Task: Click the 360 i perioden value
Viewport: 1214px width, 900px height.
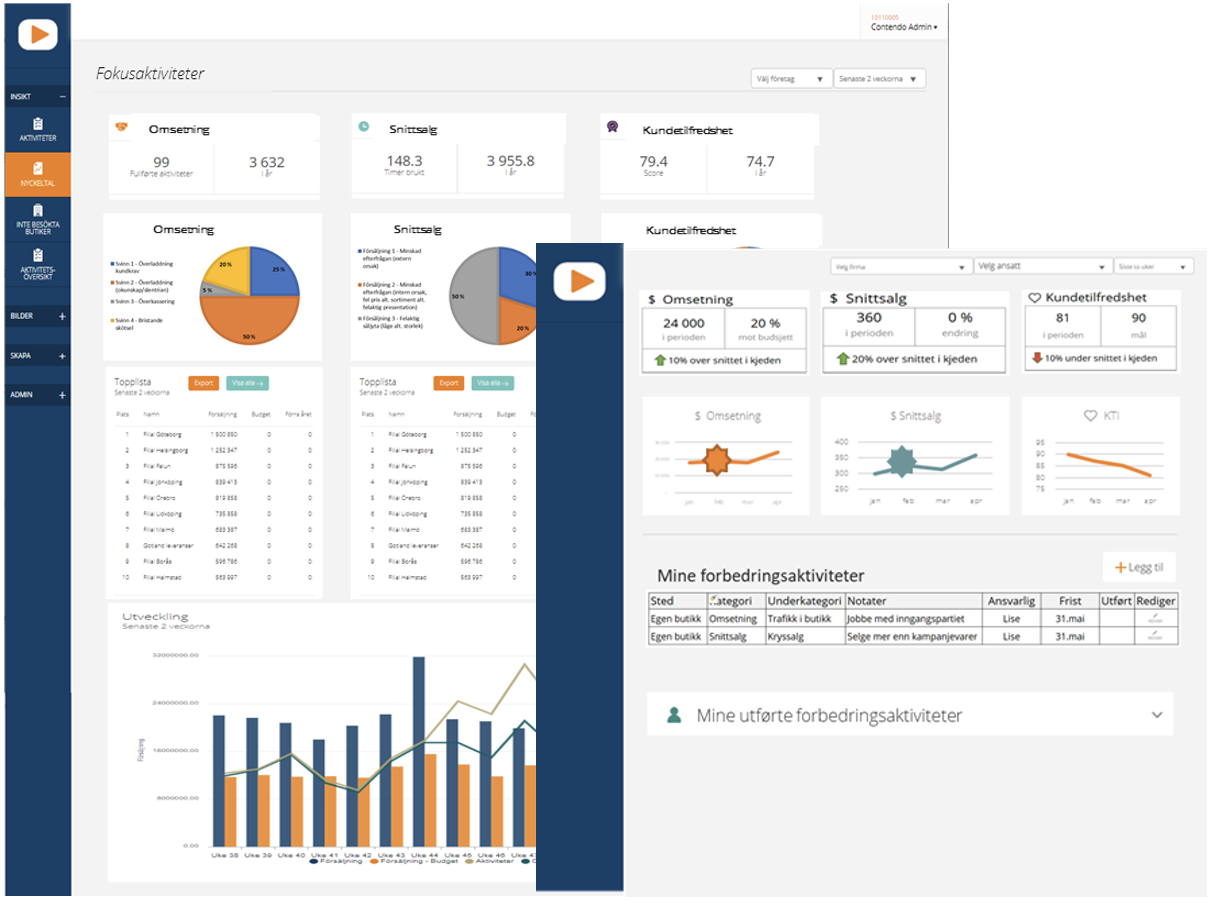Action: pyautogui.click(x=869, y=318)
